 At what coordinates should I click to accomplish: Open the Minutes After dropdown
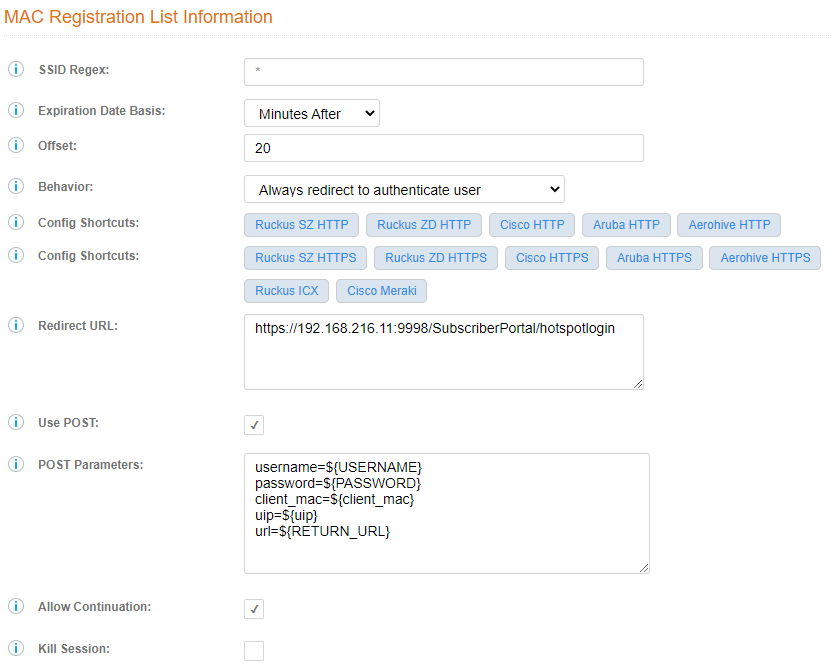312,114
